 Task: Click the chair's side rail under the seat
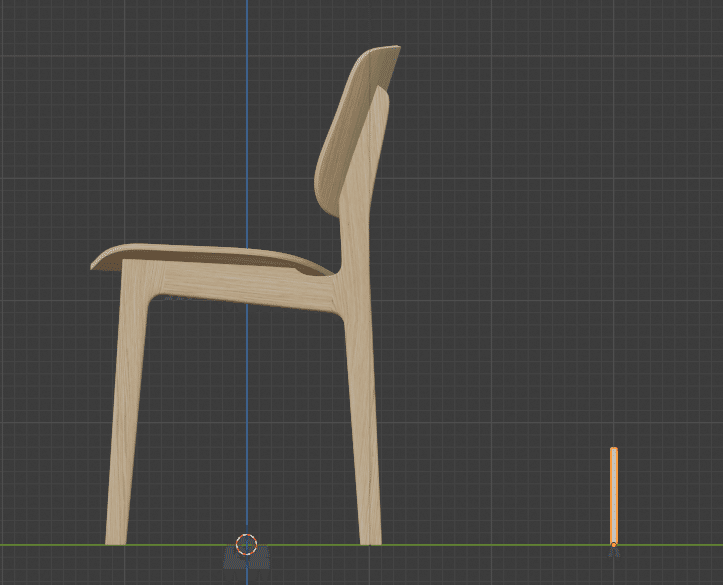[x=249, y=286]
